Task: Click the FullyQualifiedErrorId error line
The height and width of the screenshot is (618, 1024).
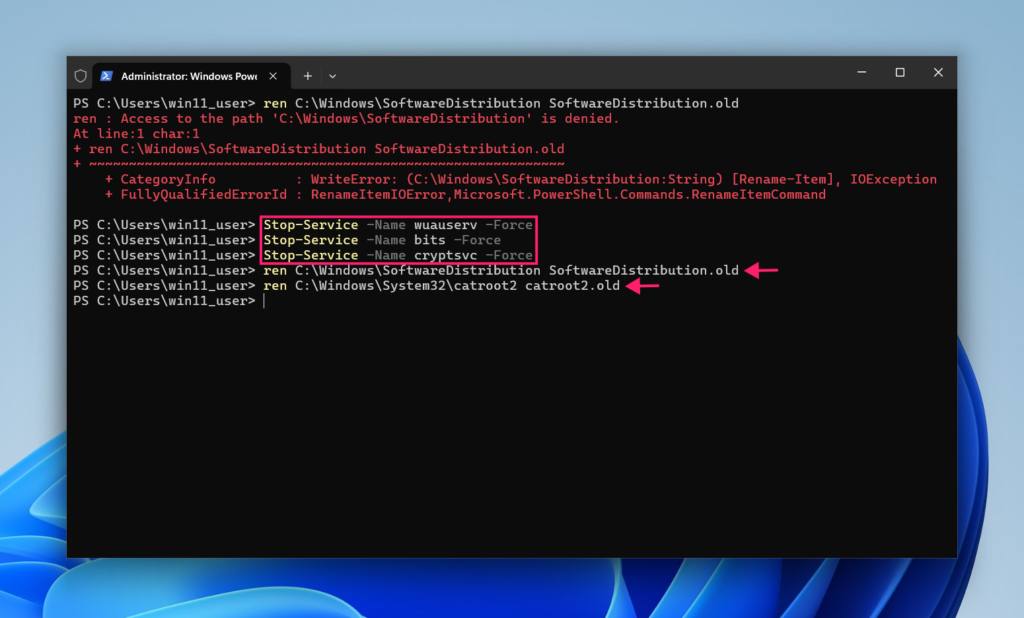Action: (x=465, y=194)
